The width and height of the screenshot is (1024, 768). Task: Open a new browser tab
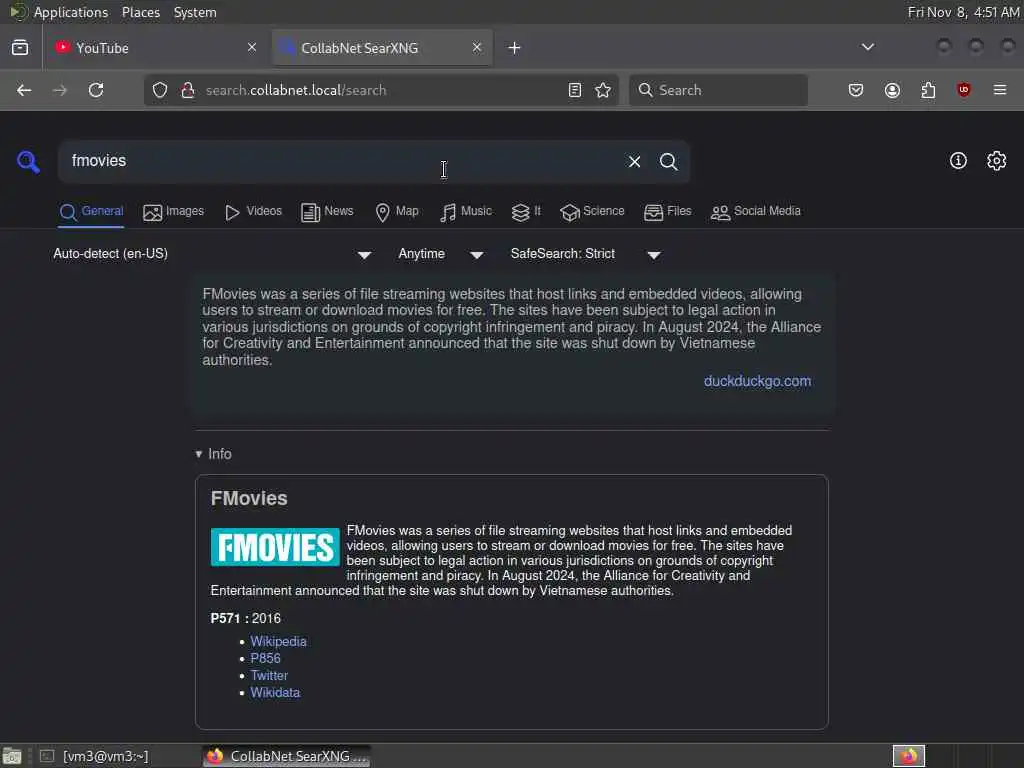point(515,48)
